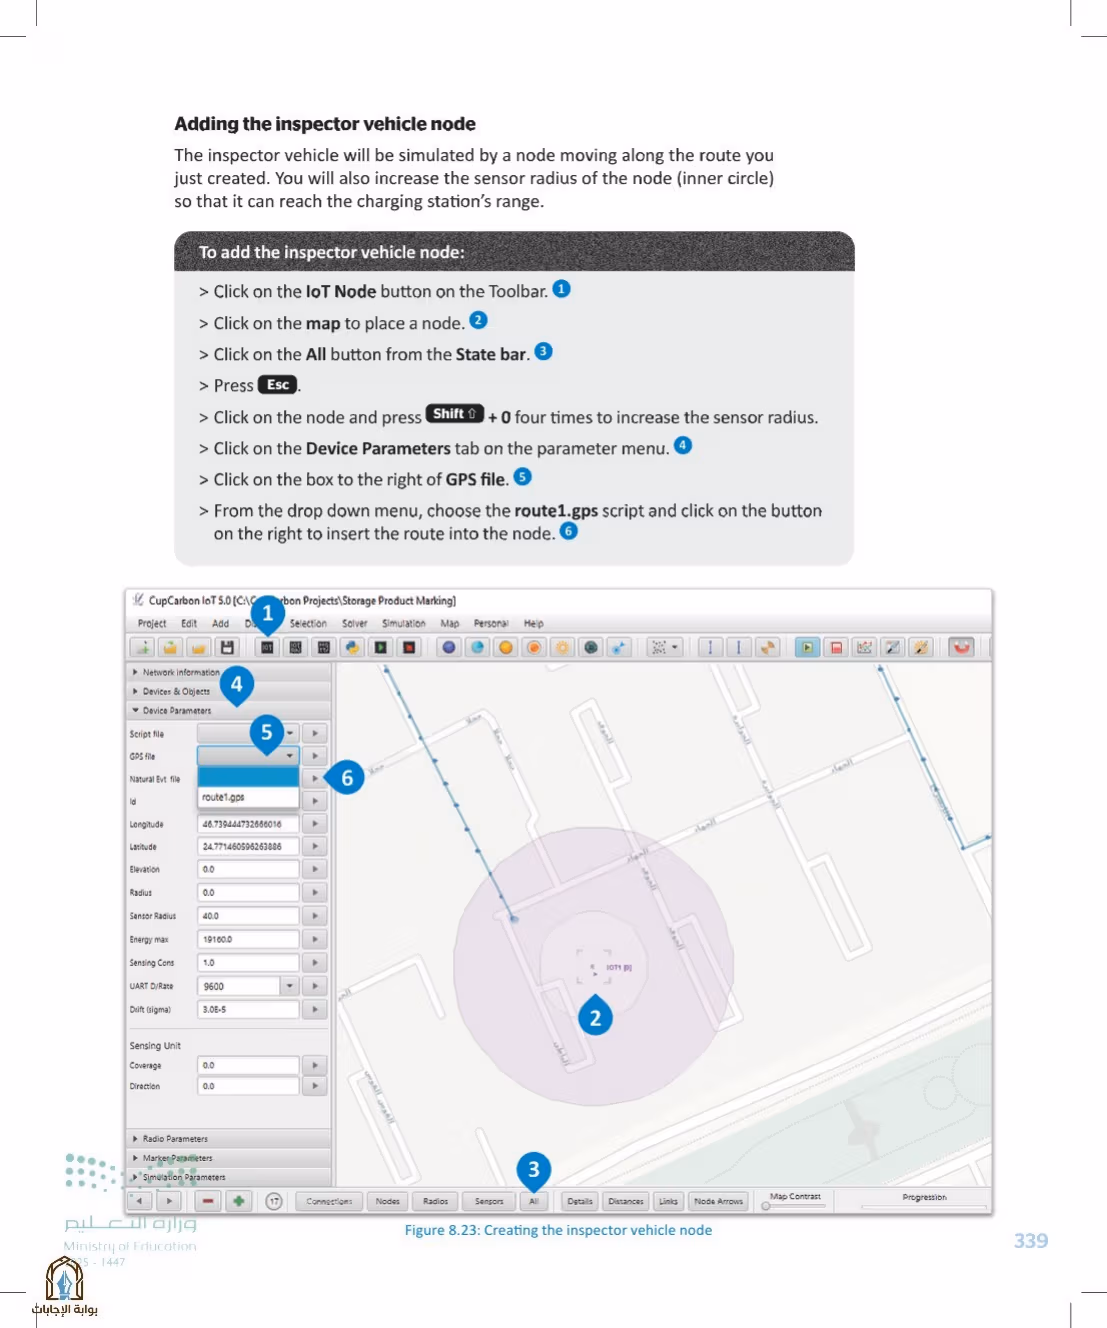Click the chart/graph icon in toolbar
The width and height of the screenshot is (1107, 1328).
click(x=864, y=647)
